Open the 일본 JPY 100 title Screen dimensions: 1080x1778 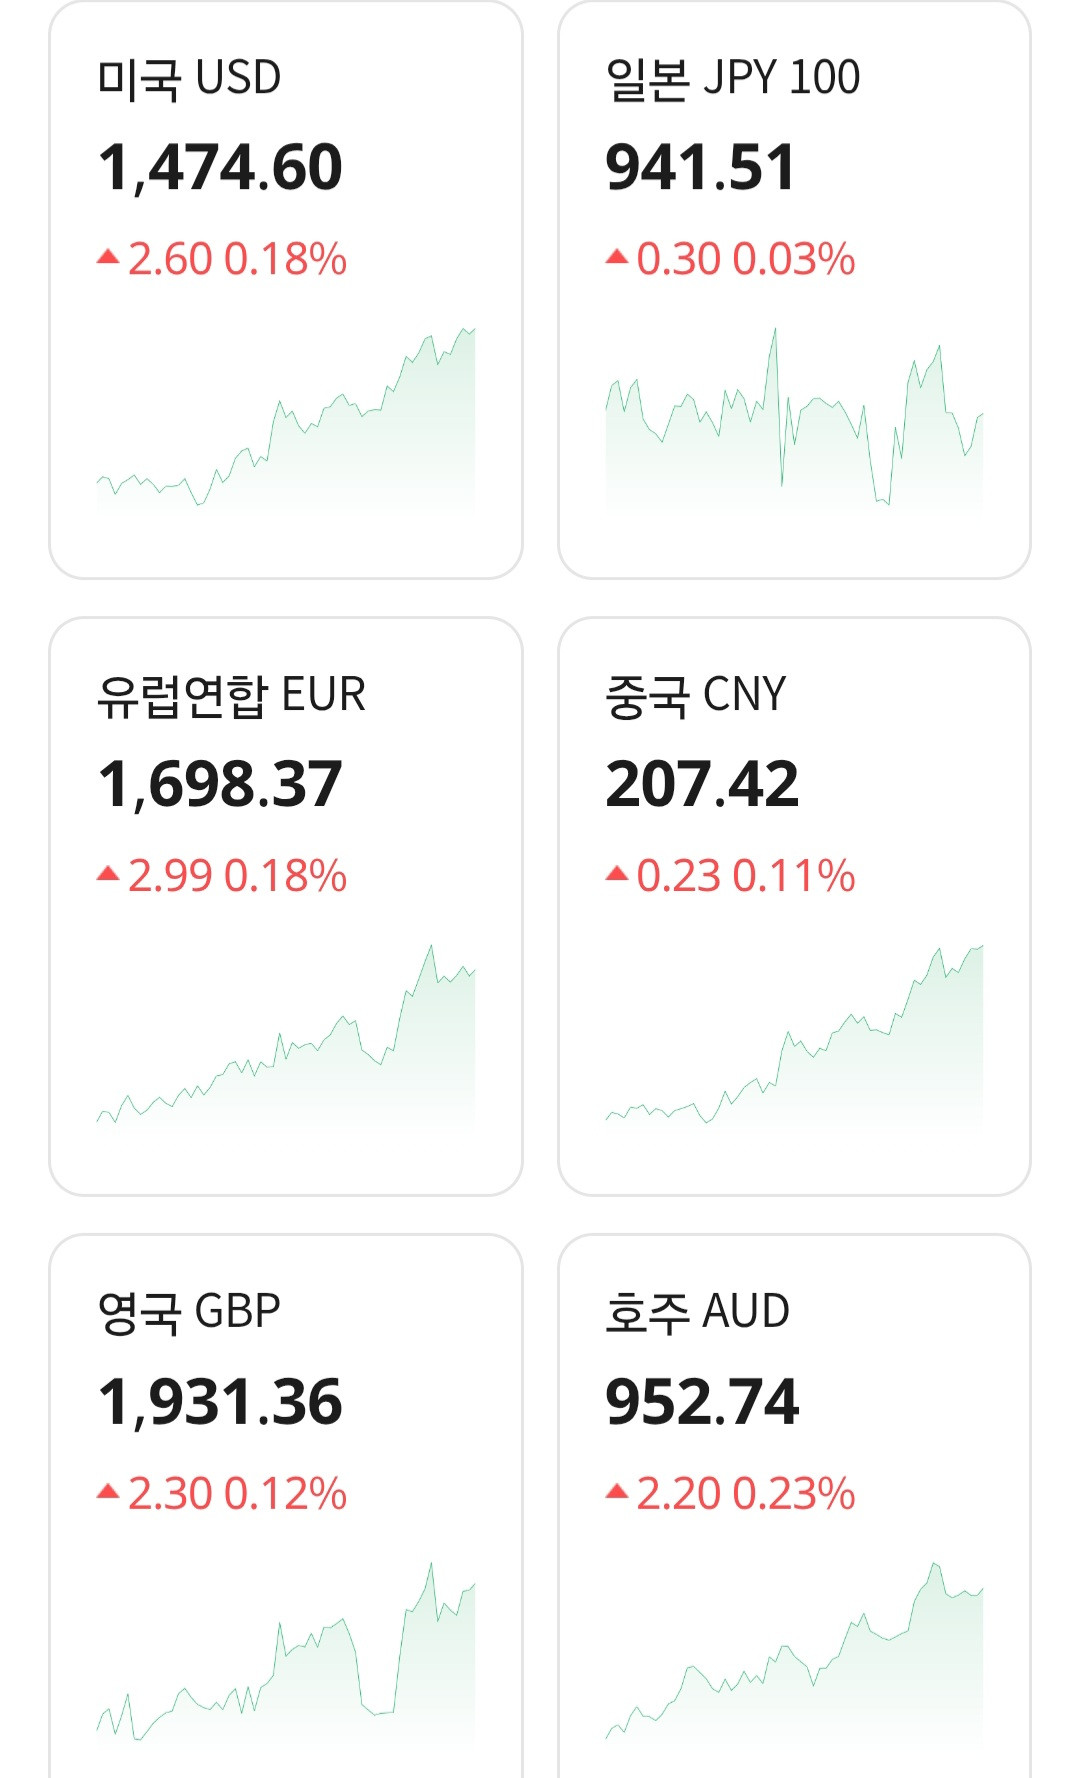tap(732, 78)
